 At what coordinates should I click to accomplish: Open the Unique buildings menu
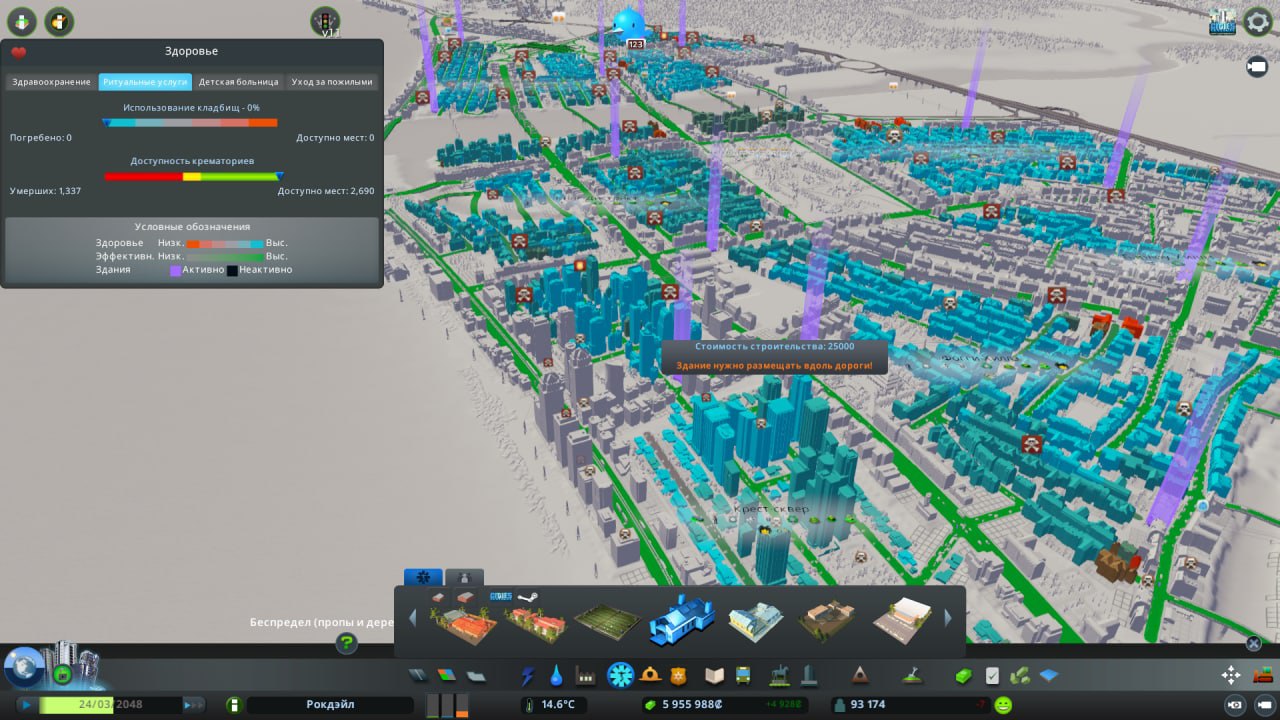click(x=808, y=676)
